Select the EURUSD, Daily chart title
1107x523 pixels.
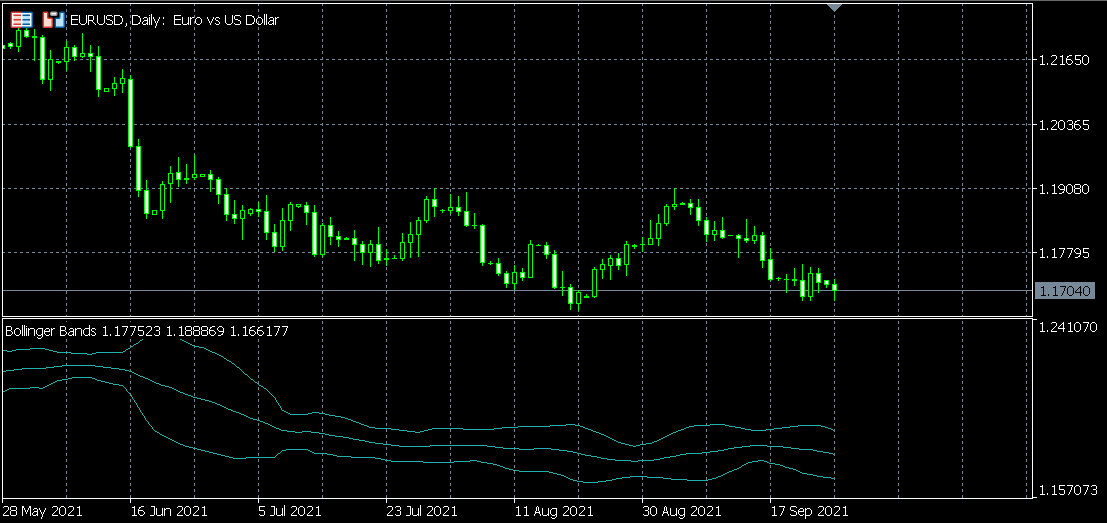(175, 20)
